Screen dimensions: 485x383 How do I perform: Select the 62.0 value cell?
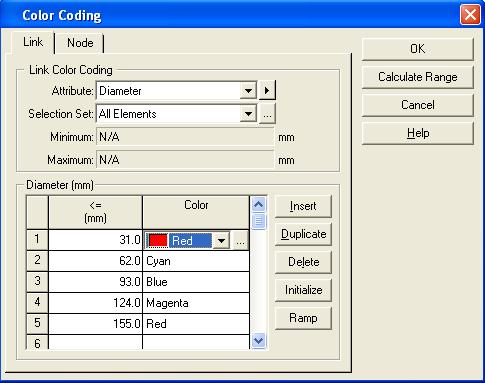click(x=95, y=261)
